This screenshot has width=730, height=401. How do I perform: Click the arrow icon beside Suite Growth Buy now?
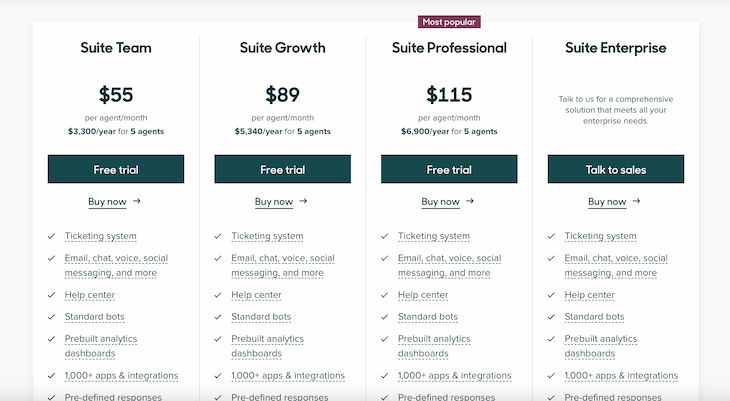(303, 201)
